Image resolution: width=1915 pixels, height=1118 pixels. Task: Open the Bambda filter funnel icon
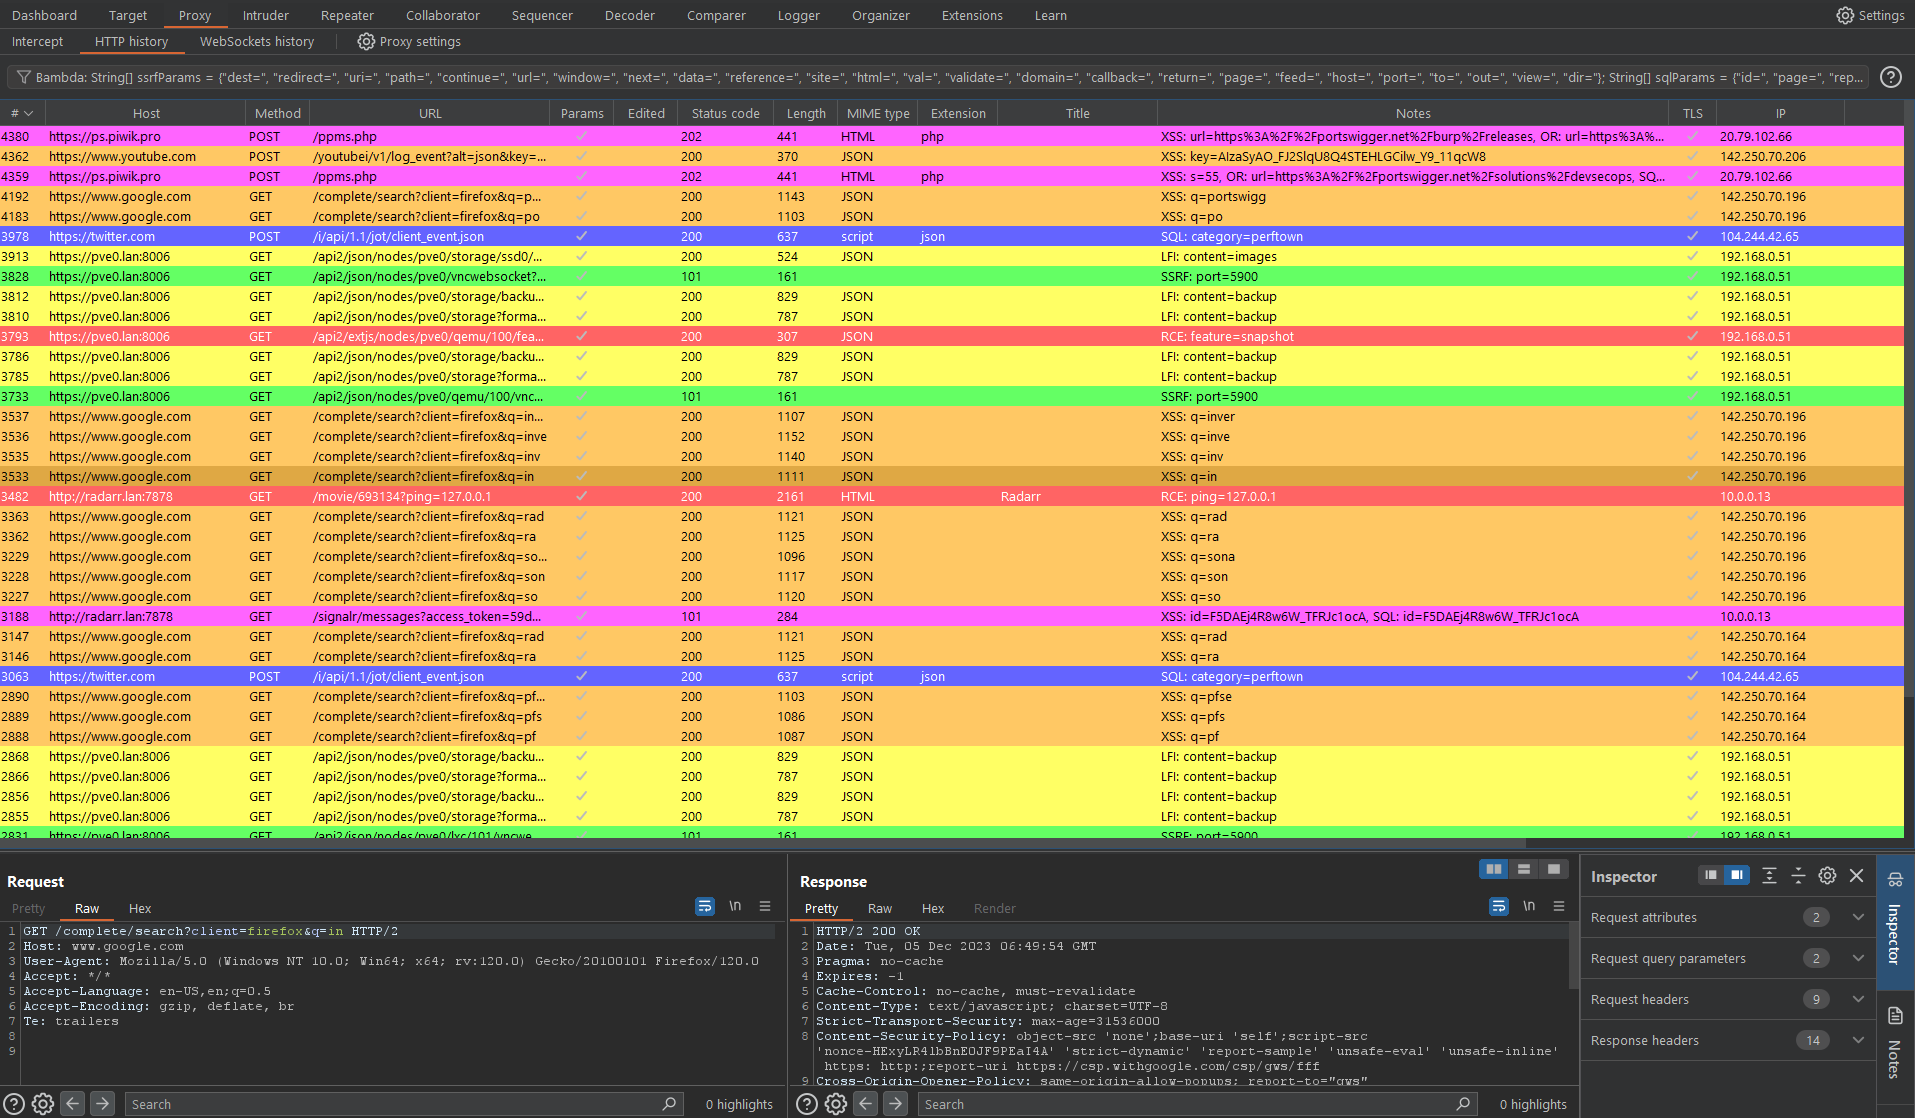click(23, 77)
